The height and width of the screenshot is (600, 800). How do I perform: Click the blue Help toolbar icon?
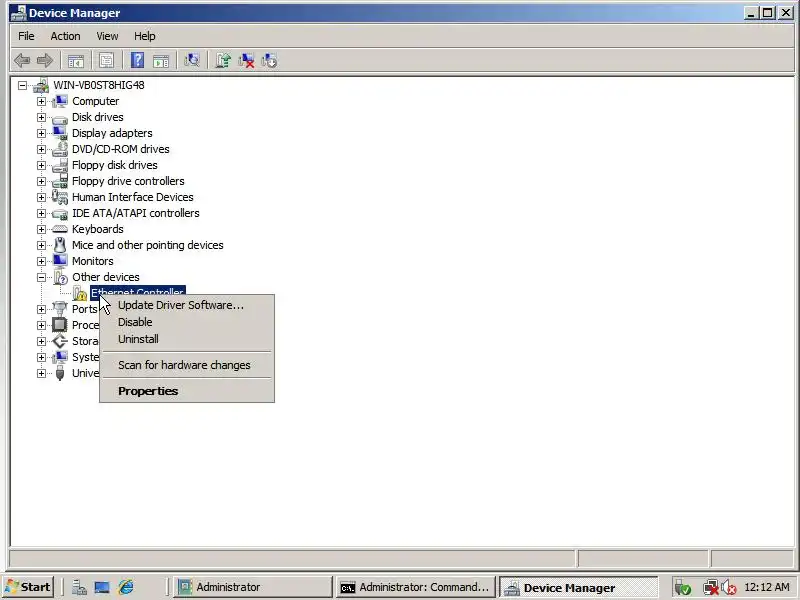coord(137,61)
